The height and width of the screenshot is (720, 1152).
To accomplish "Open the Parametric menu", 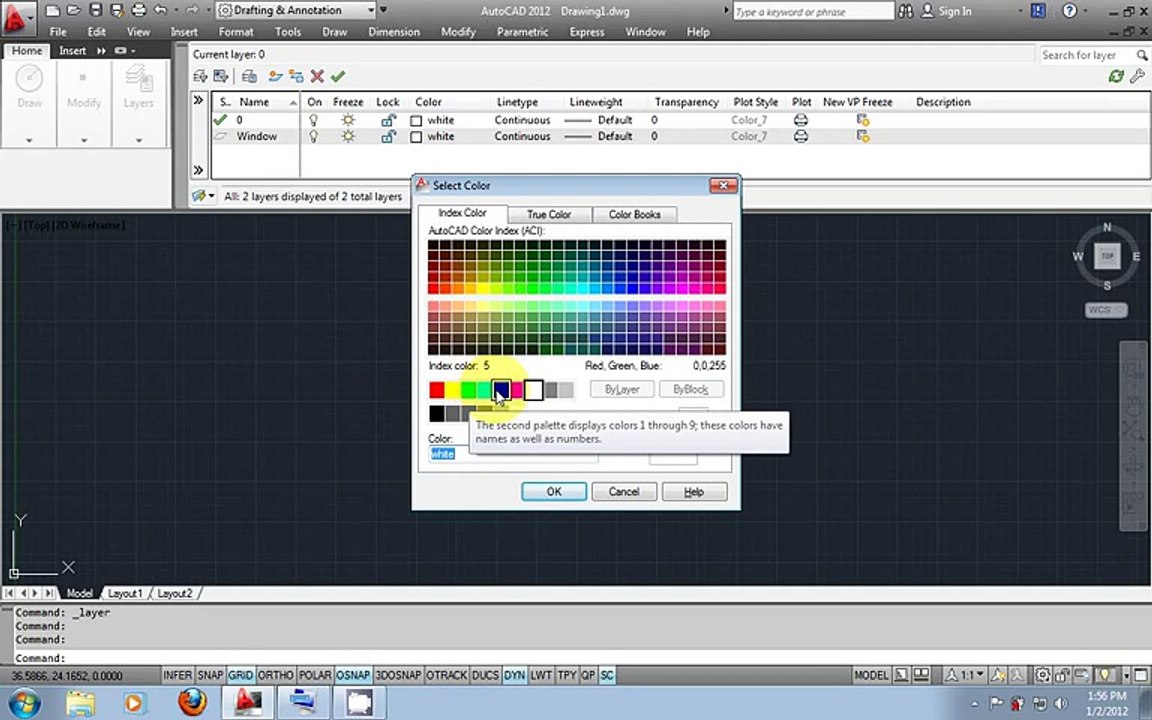I will point(522,32).
